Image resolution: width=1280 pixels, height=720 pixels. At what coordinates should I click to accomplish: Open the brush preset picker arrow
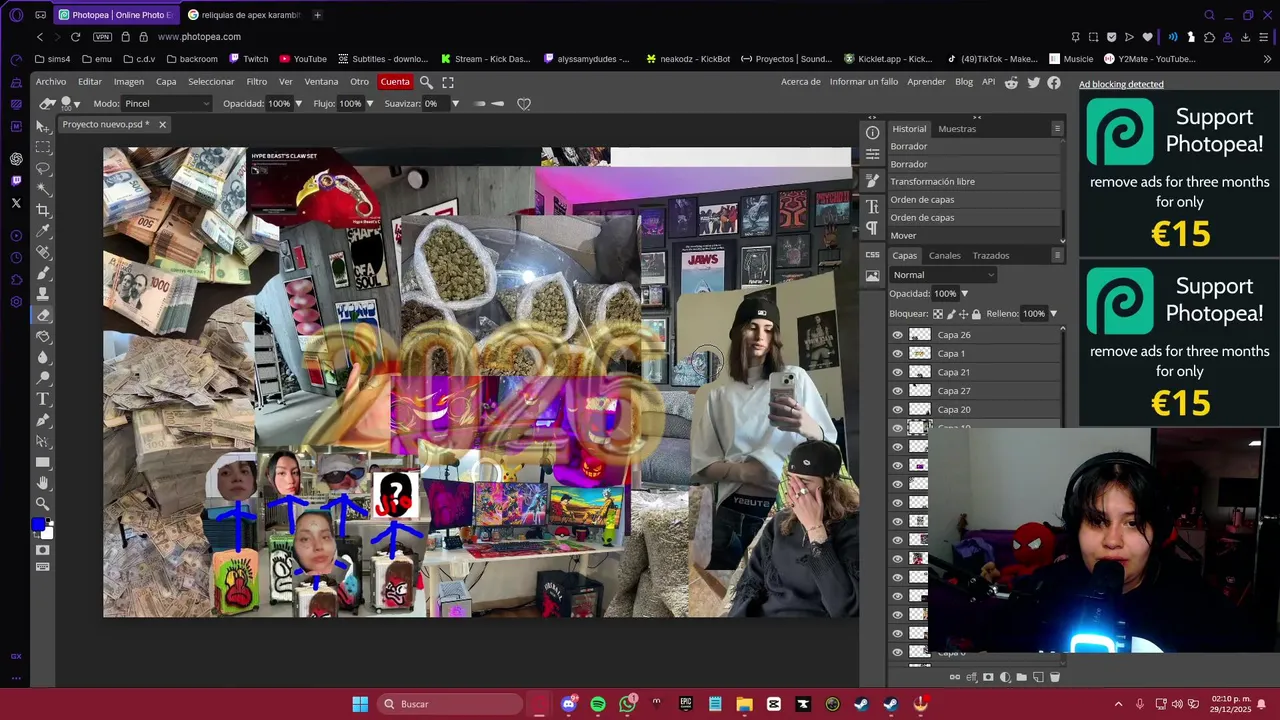coord(76,104)
